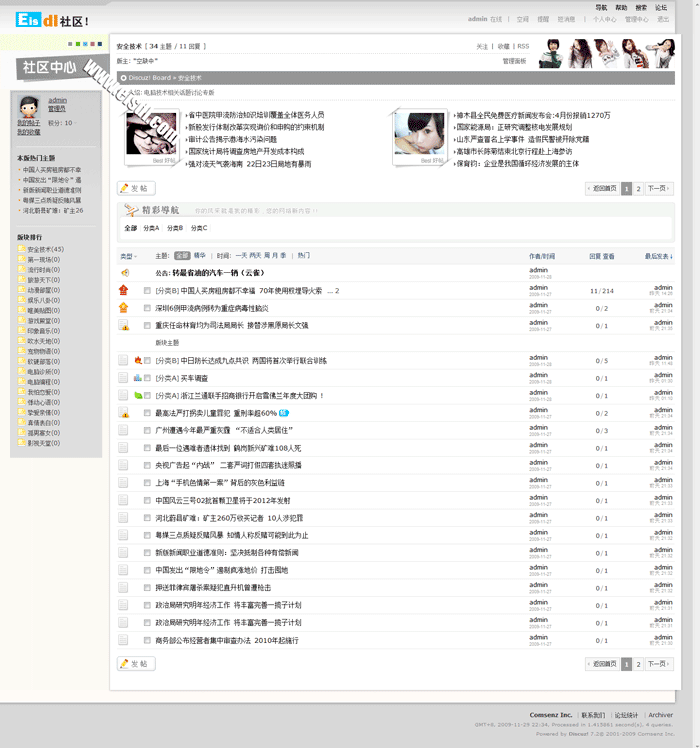The width and height of the screenshot is (700, 748).
Task: Open the 管理面板 link
Action: (x=514, y=61)
